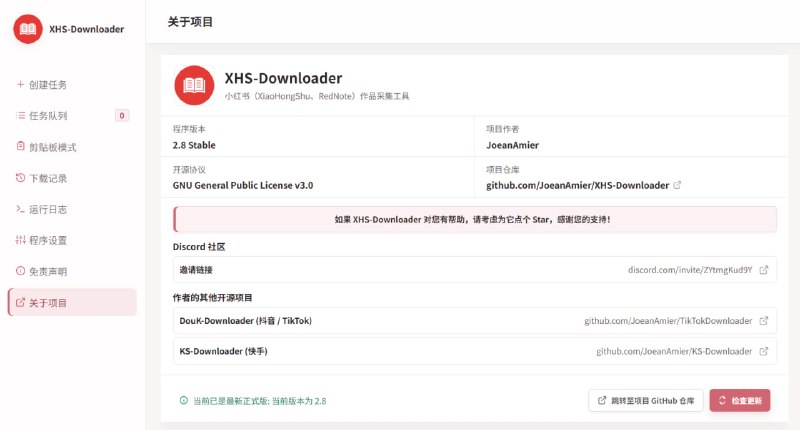Click the github.com/JoeanAmier/TikTokDownloader URL text
800x430 pixels.
pos(668,321)
